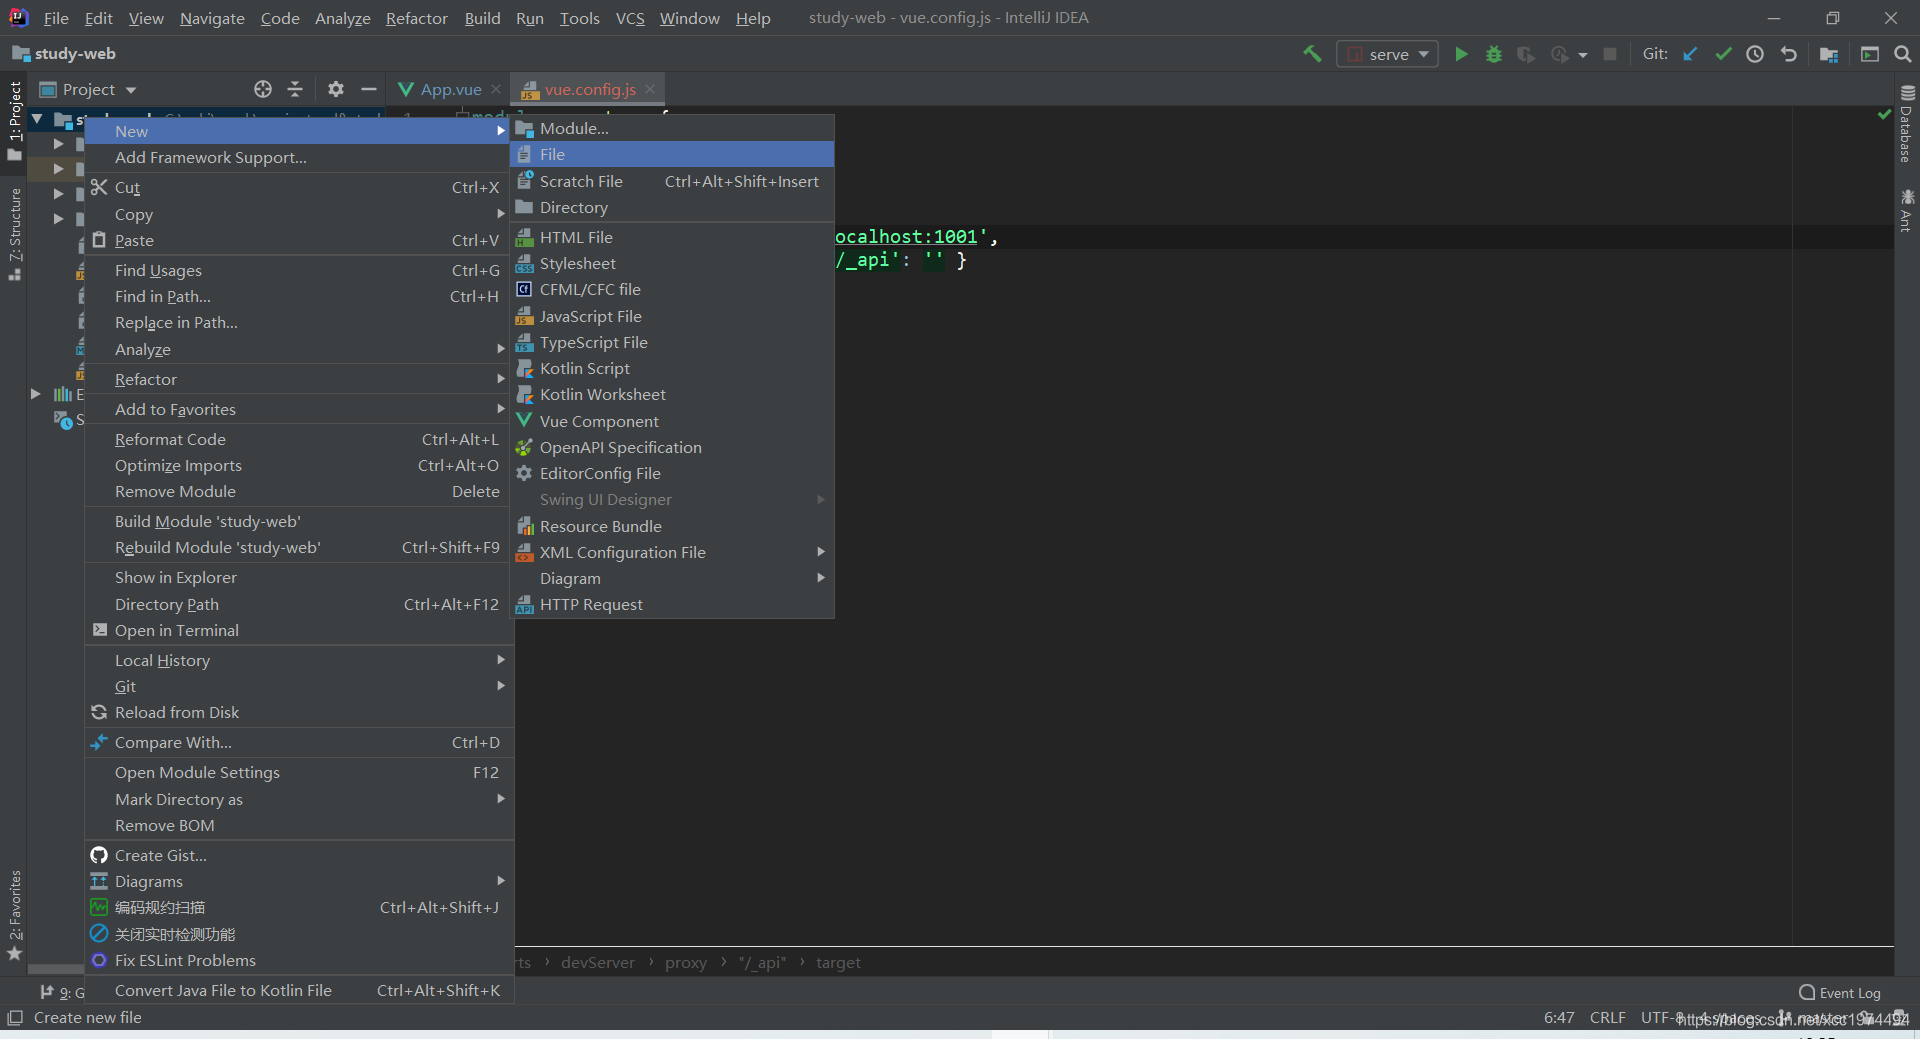Click the study-web project breadcrumb in navigation bar
The image size is (1920, 1039).
coord(64,54)
